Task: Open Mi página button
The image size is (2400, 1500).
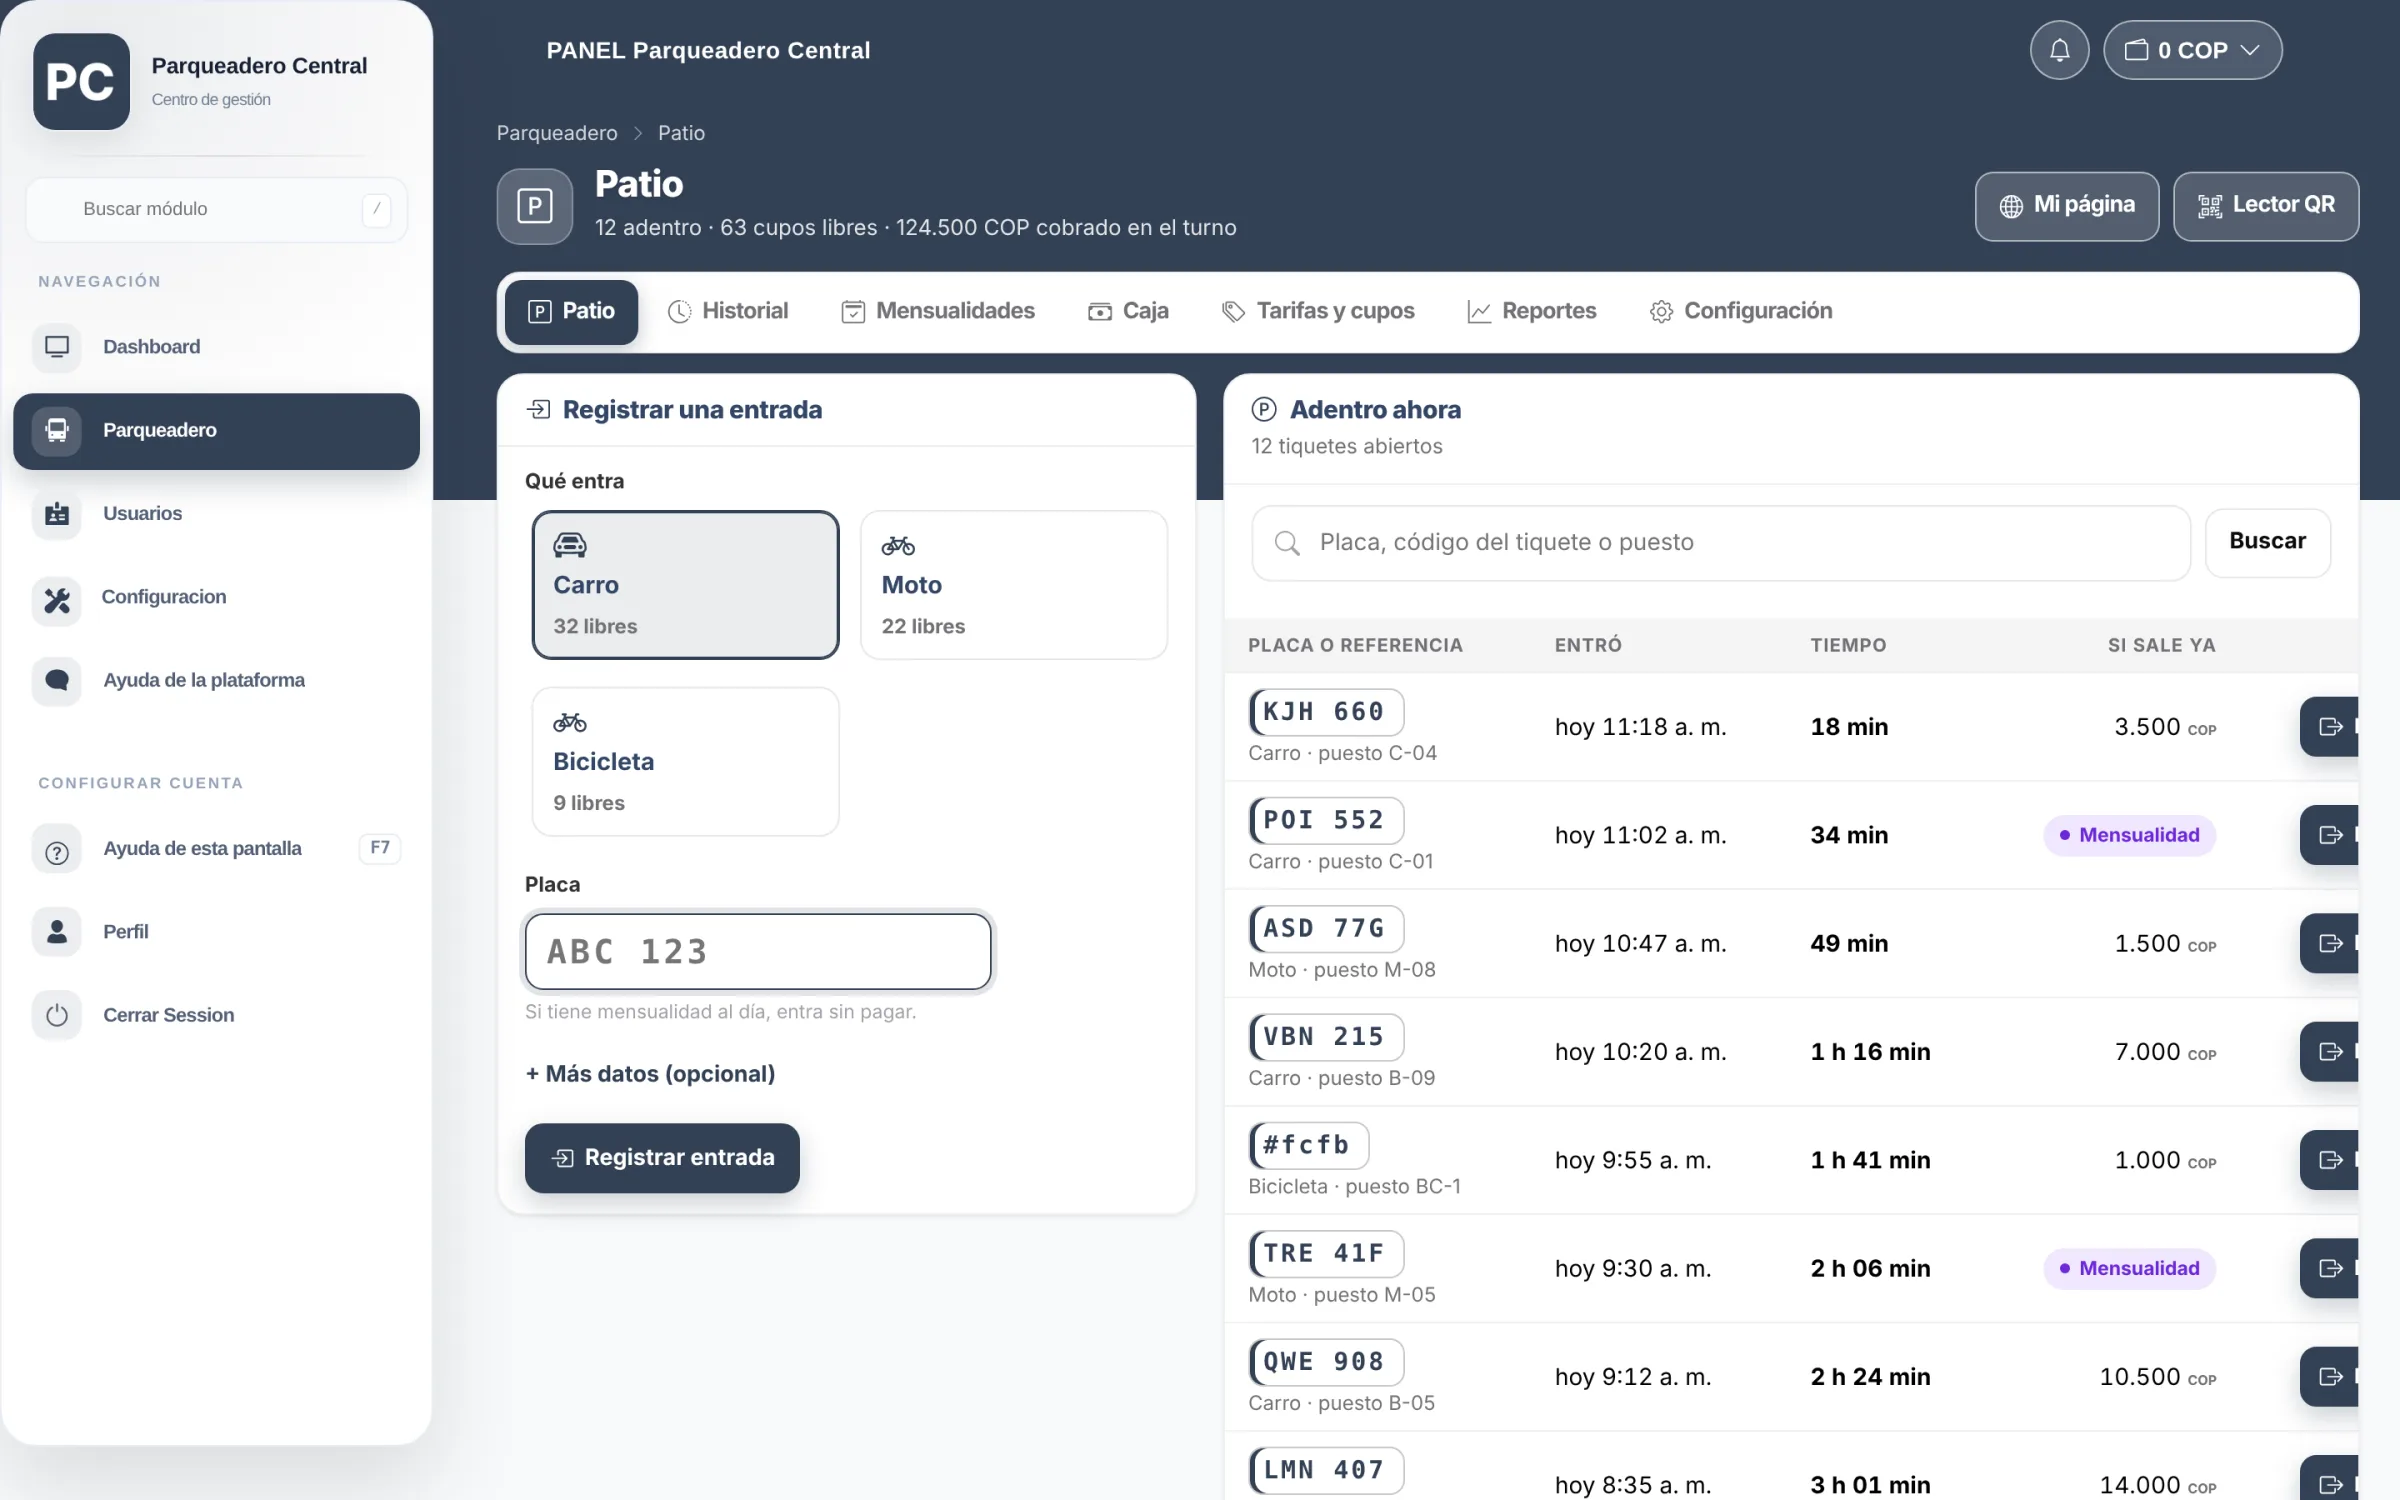Action: click(2066, 206)
